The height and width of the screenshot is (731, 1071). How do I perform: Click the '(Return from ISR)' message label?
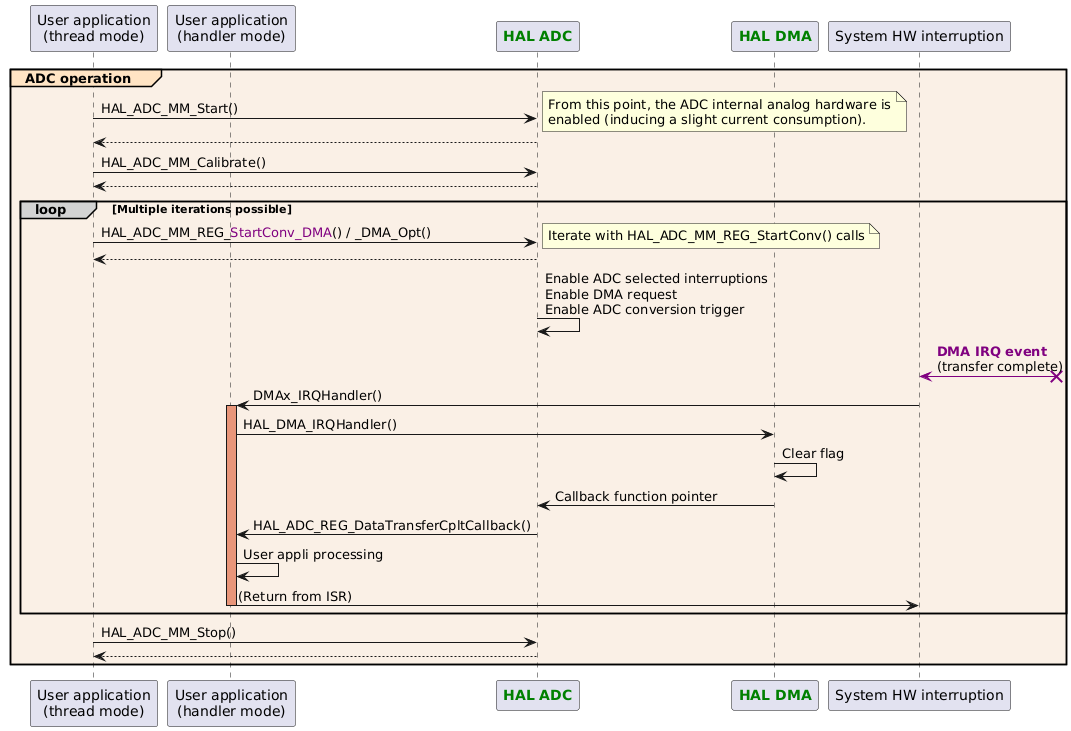[295, 596]
